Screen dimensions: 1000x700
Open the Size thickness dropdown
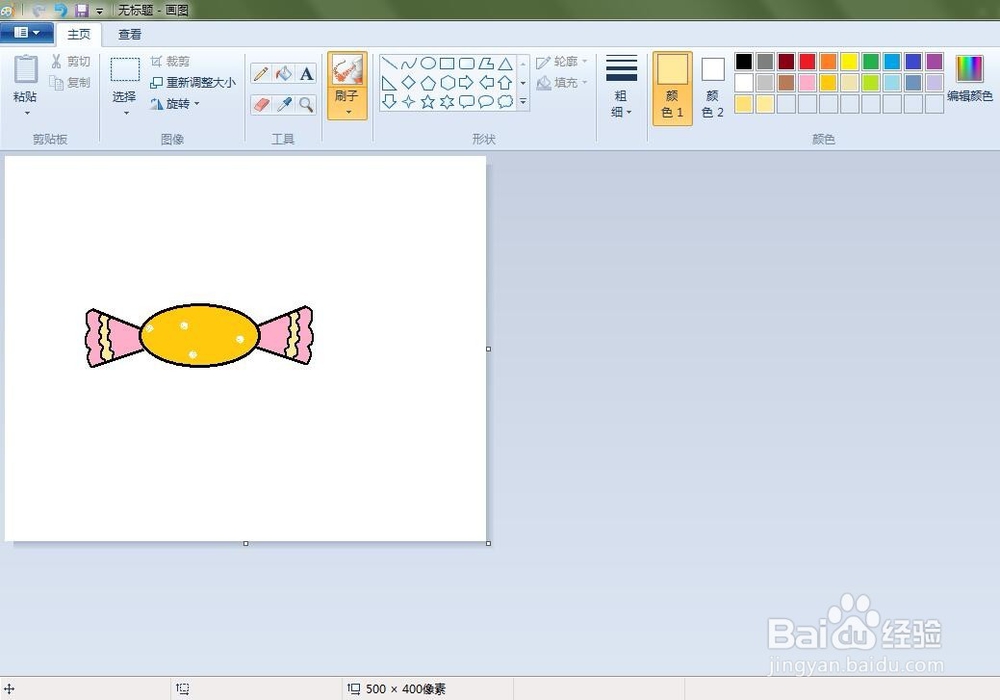(621, 87)
